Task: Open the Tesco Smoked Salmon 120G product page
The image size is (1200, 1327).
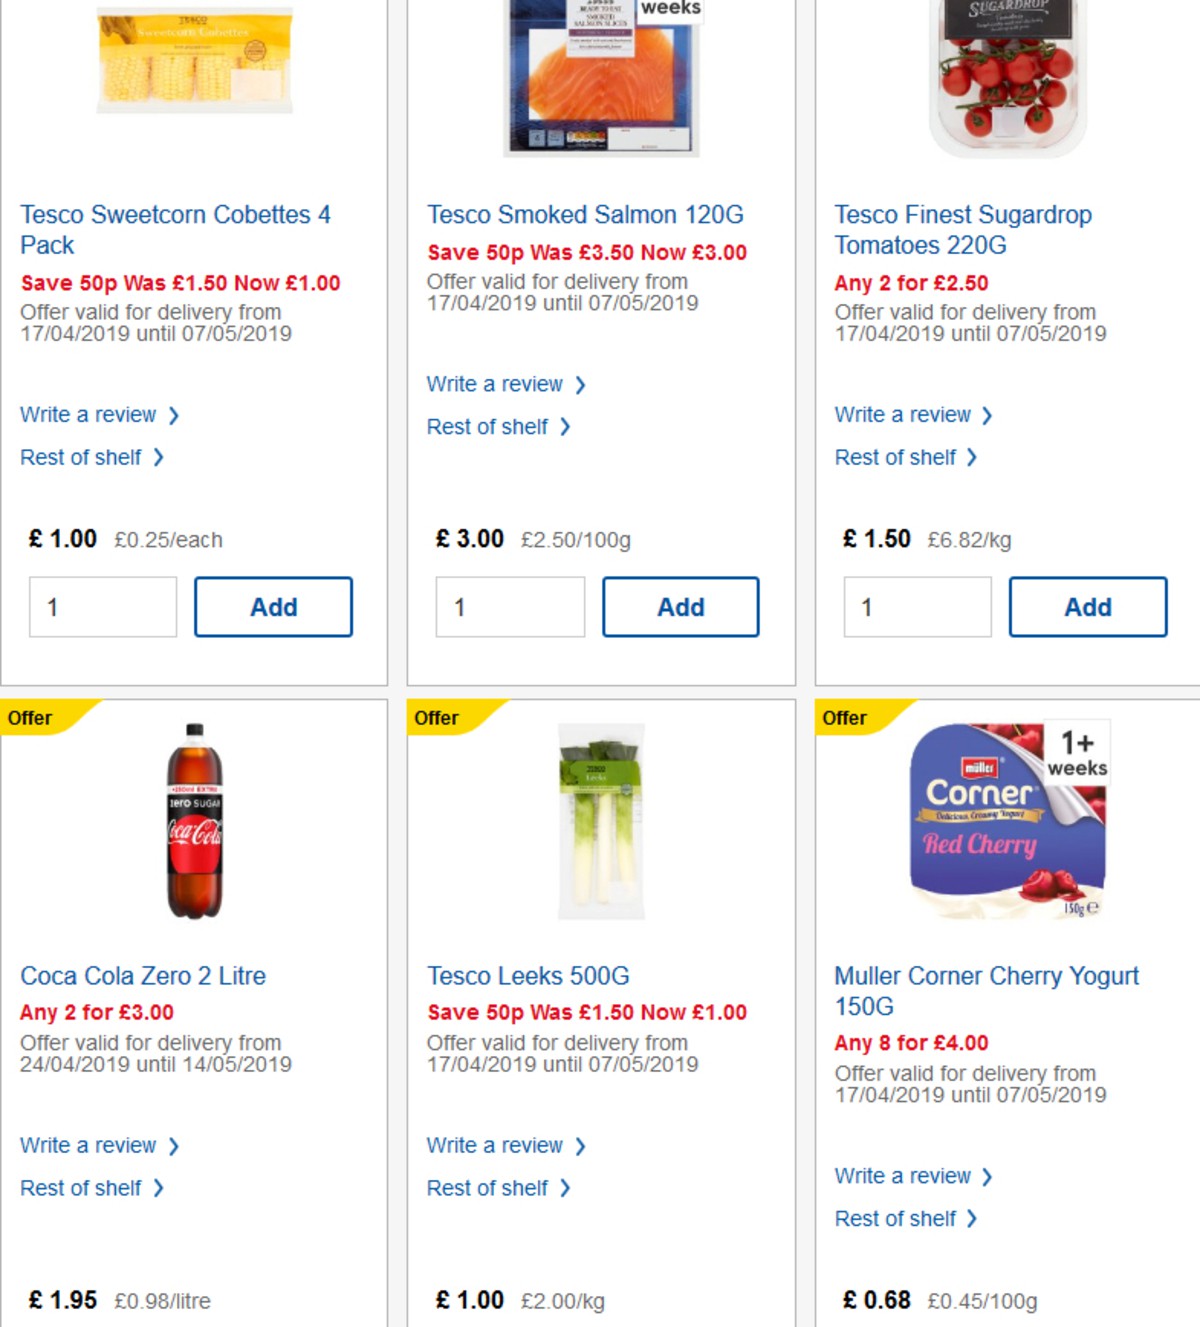Action: (x=583, y=214)
